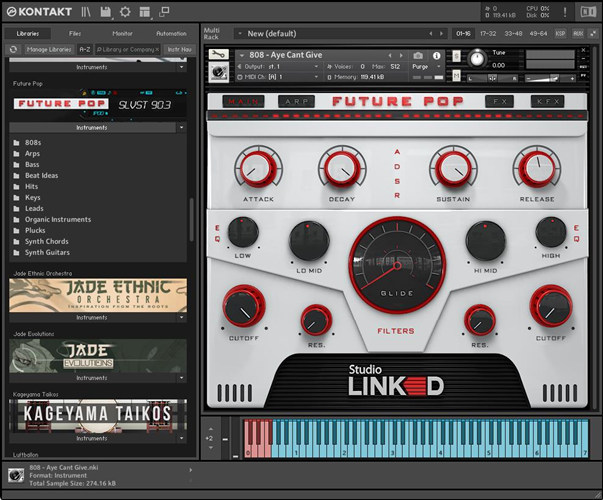Toggle the instrument Solo button
Viewport: 603px width, 500px height.
455,54
